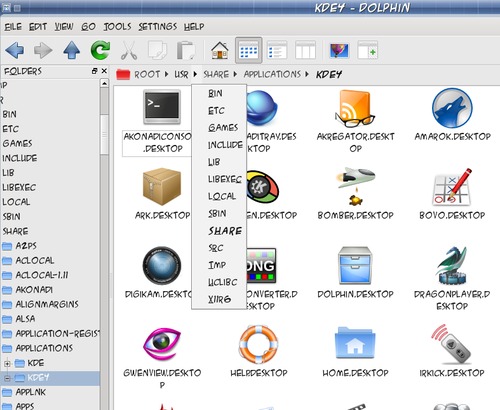
Task: Switch to Columns view mode
Action: coord(305,51)
